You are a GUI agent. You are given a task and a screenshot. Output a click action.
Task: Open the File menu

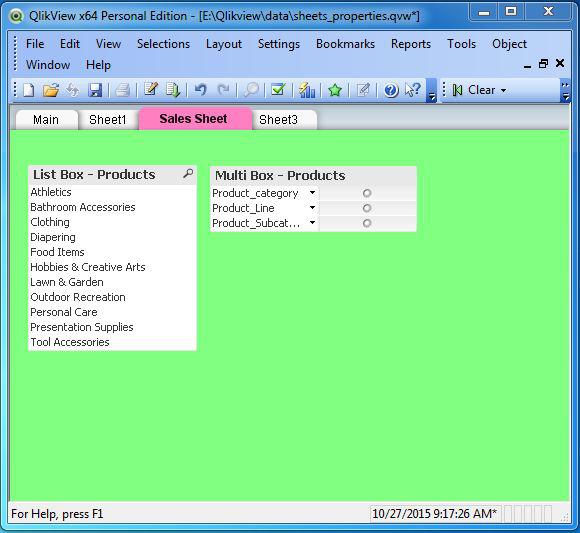(35, 44)
